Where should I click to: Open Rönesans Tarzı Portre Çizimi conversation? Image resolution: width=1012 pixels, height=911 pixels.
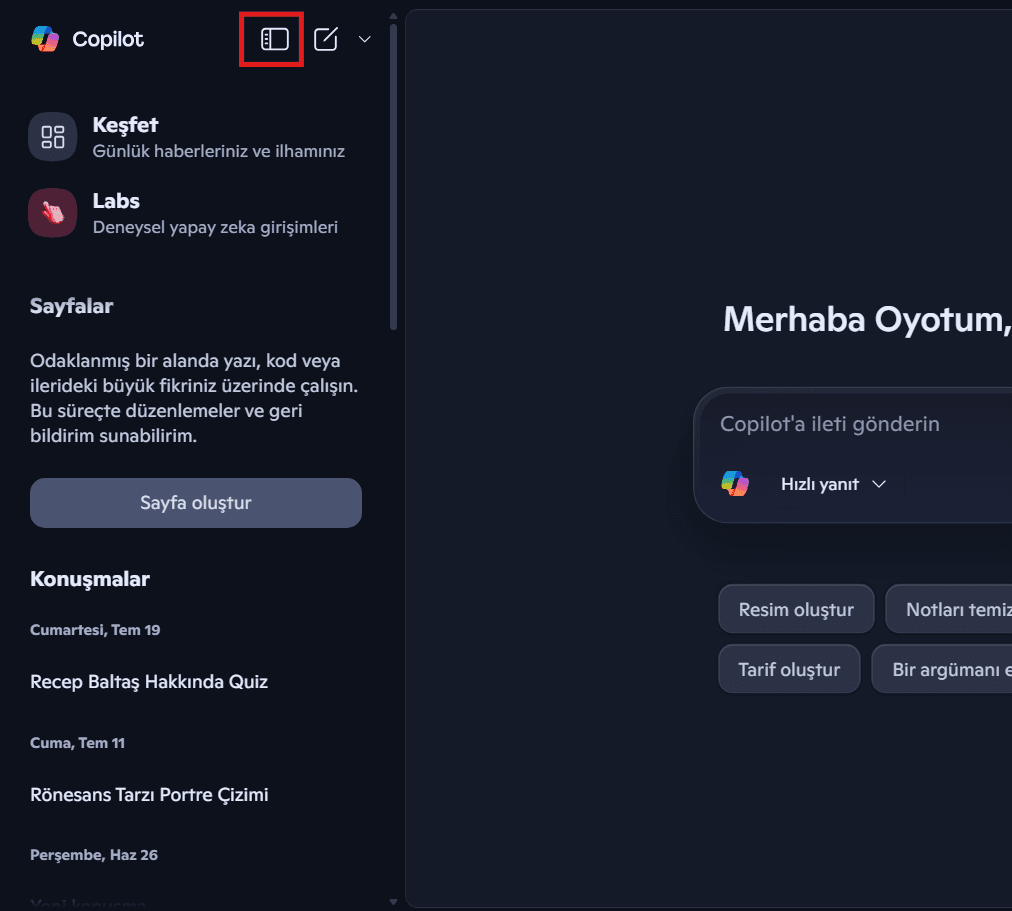[x=149, y=795]
